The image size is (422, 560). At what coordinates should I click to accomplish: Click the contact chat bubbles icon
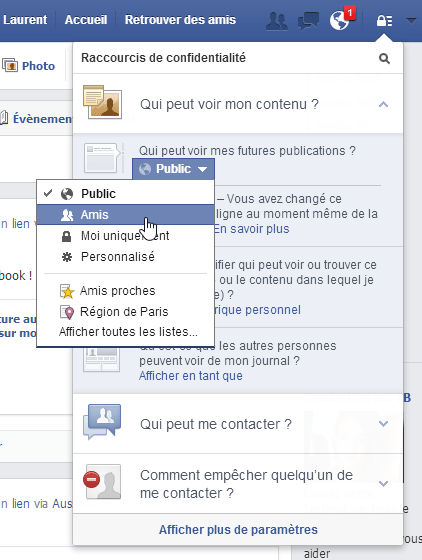[x=102, y=422]
